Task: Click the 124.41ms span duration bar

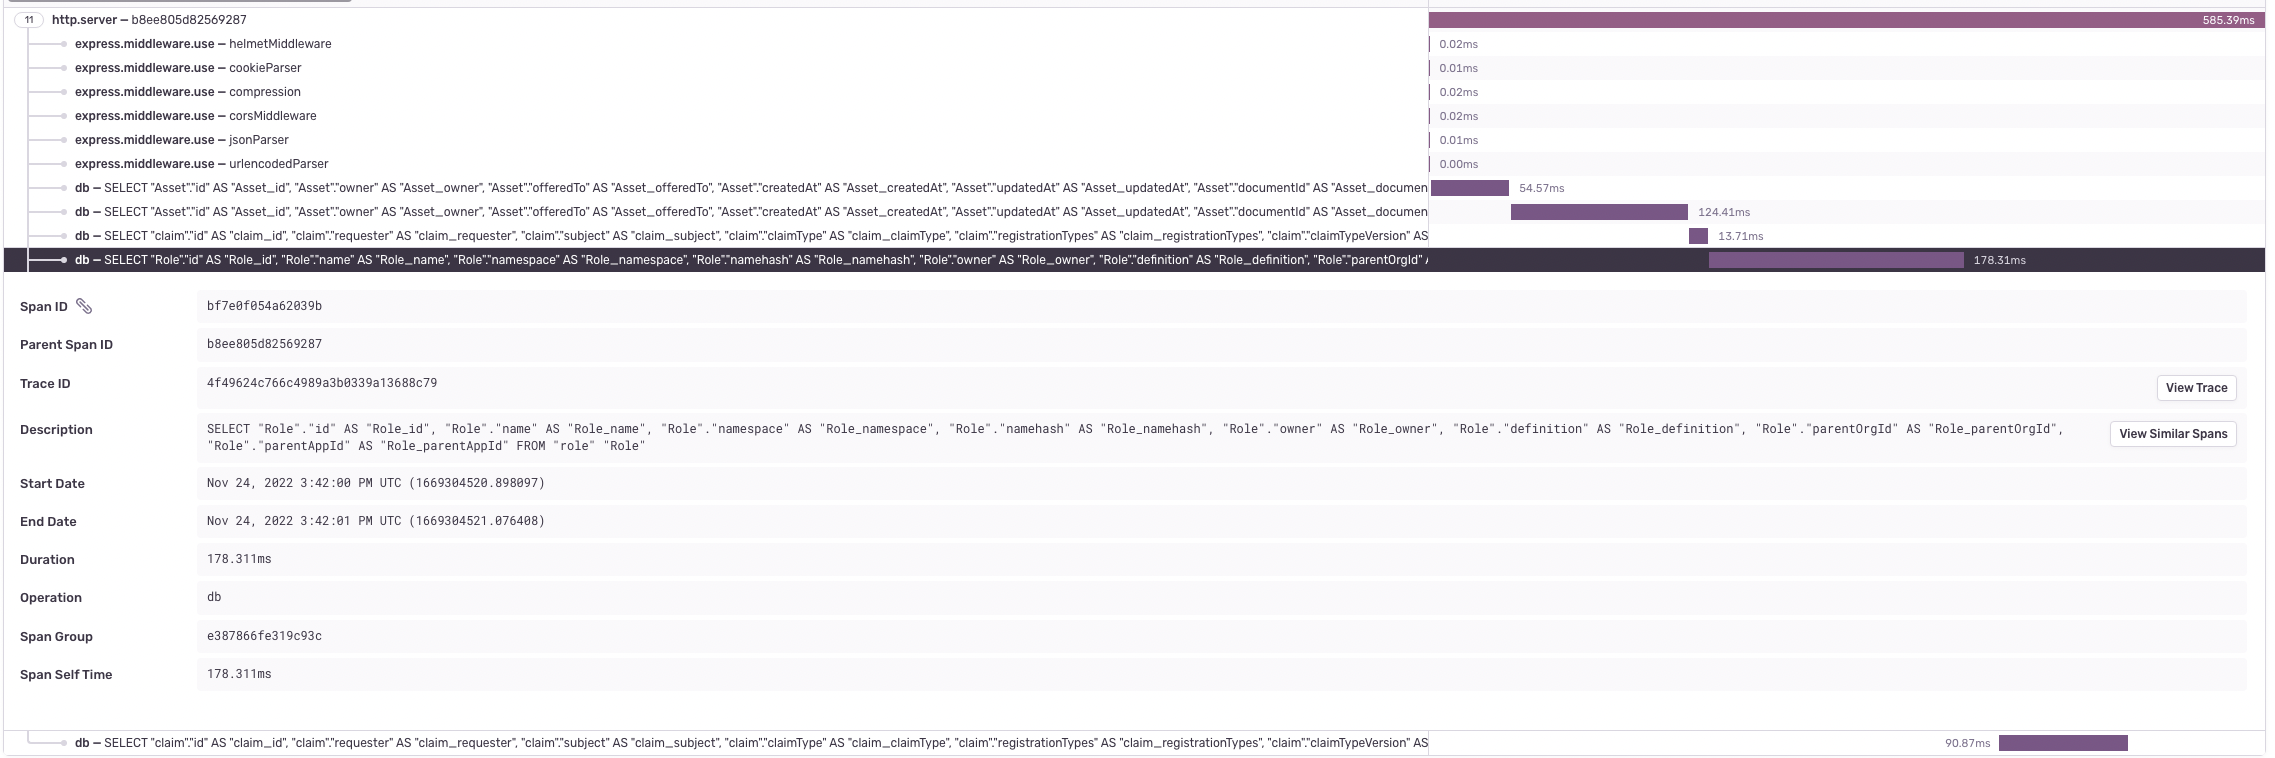Action: (1599, 212)
